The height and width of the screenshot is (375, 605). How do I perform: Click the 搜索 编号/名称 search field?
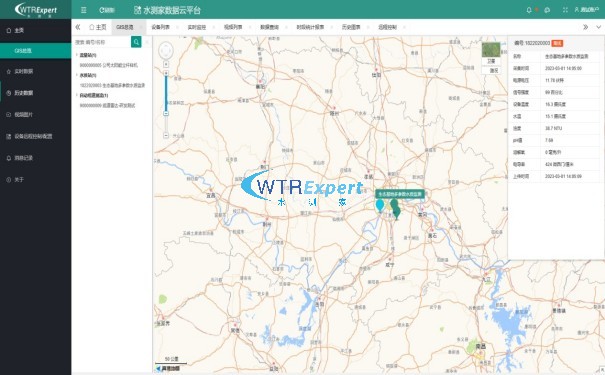(102, 42)
